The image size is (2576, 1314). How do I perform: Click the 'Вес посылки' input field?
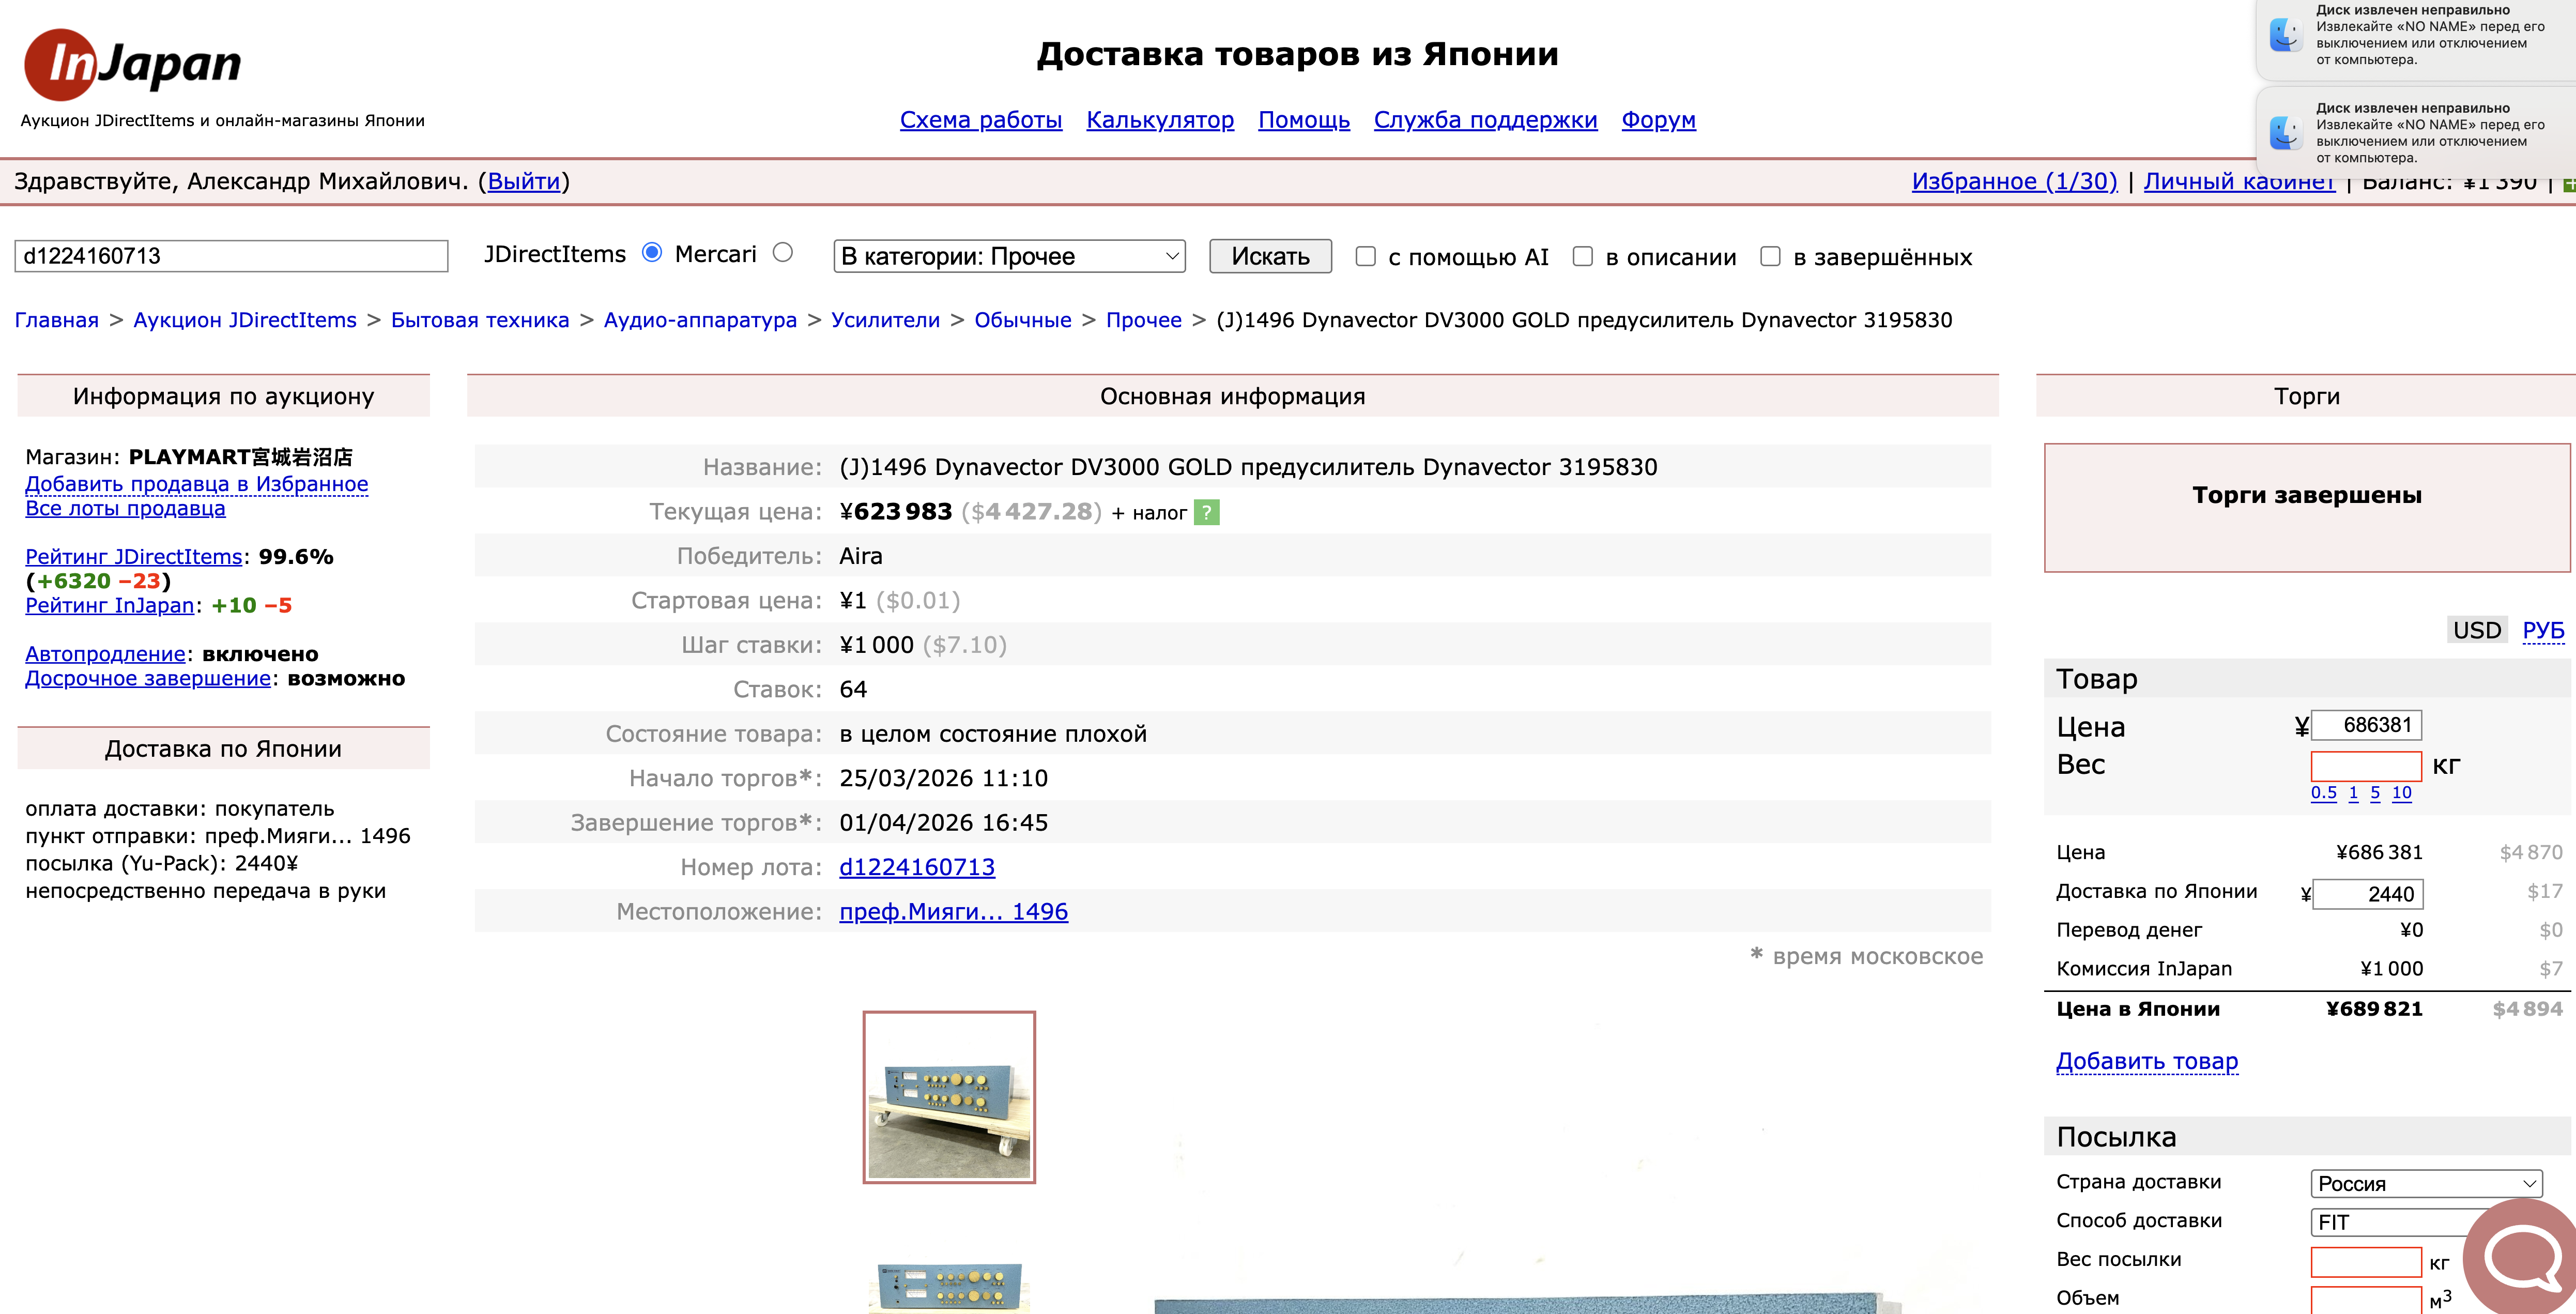2365,1262
